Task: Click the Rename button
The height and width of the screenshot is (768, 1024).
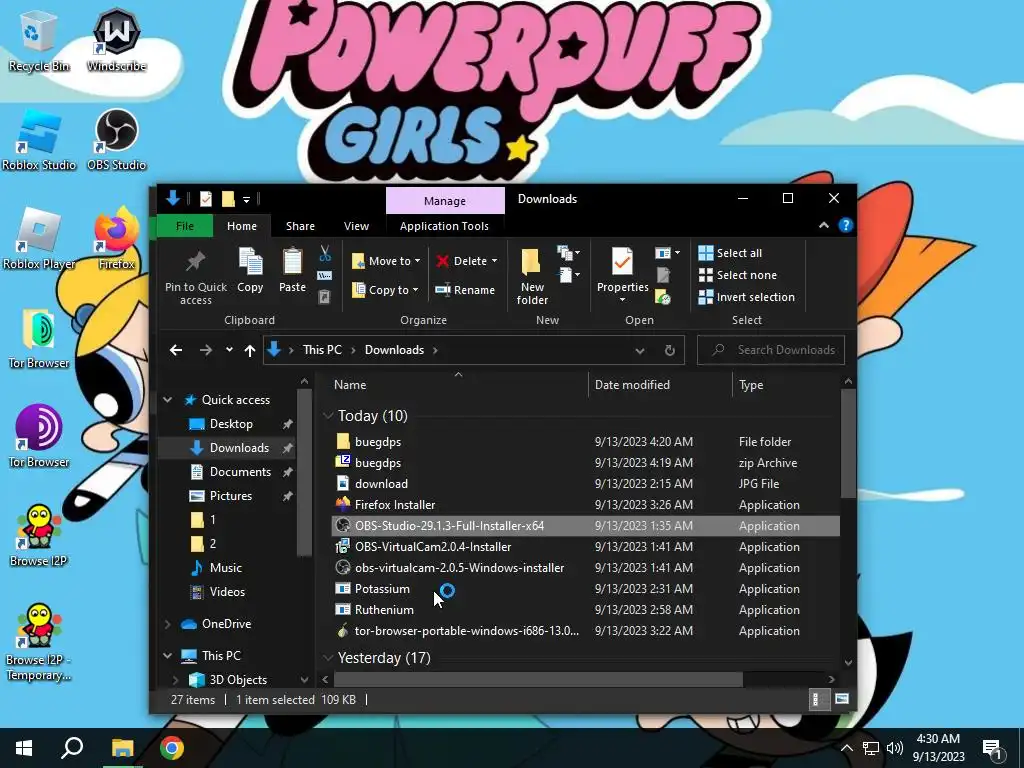Action: 465,290
